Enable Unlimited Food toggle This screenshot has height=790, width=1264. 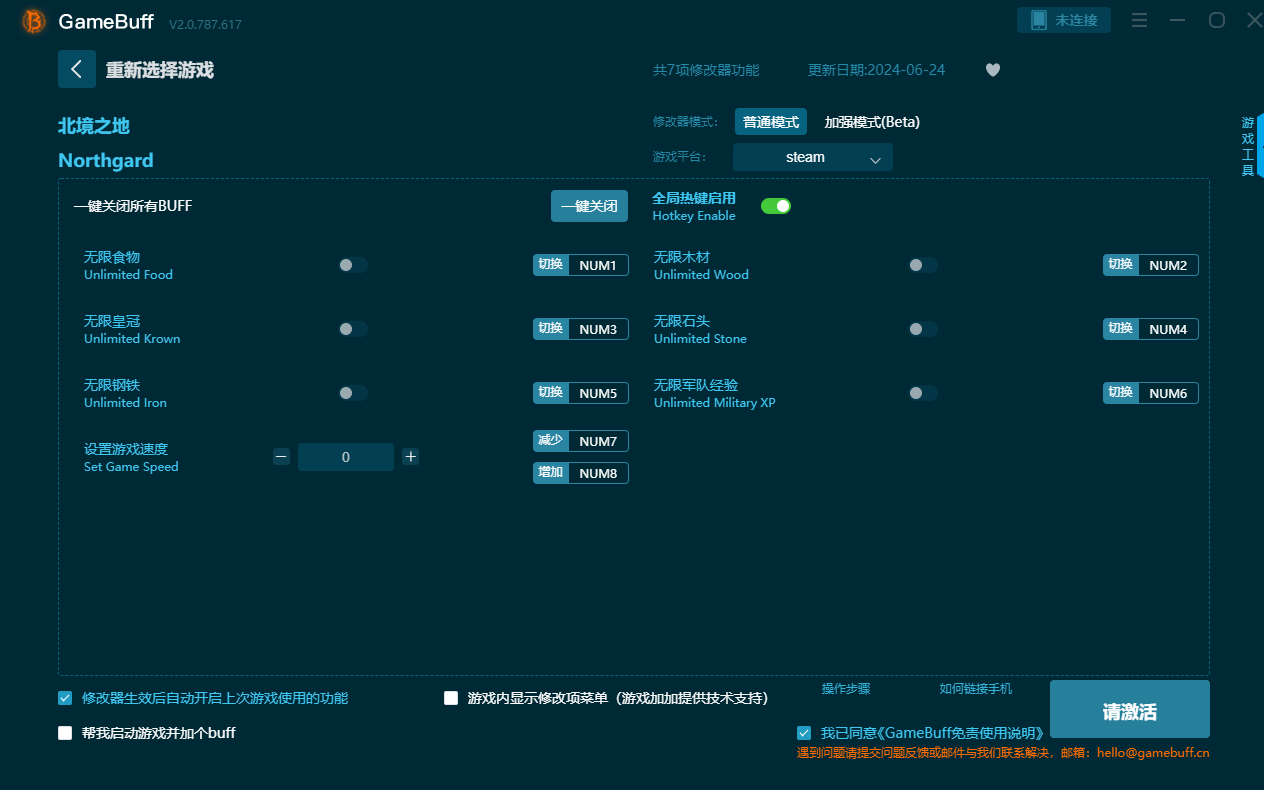(353, 265)
